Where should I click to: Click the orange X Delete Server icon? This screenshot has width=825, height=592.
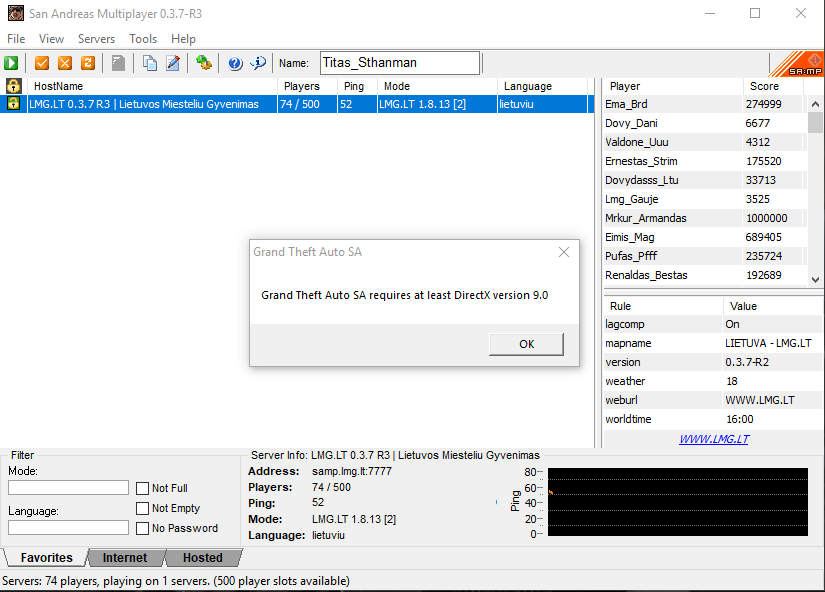tap(65, 63)
